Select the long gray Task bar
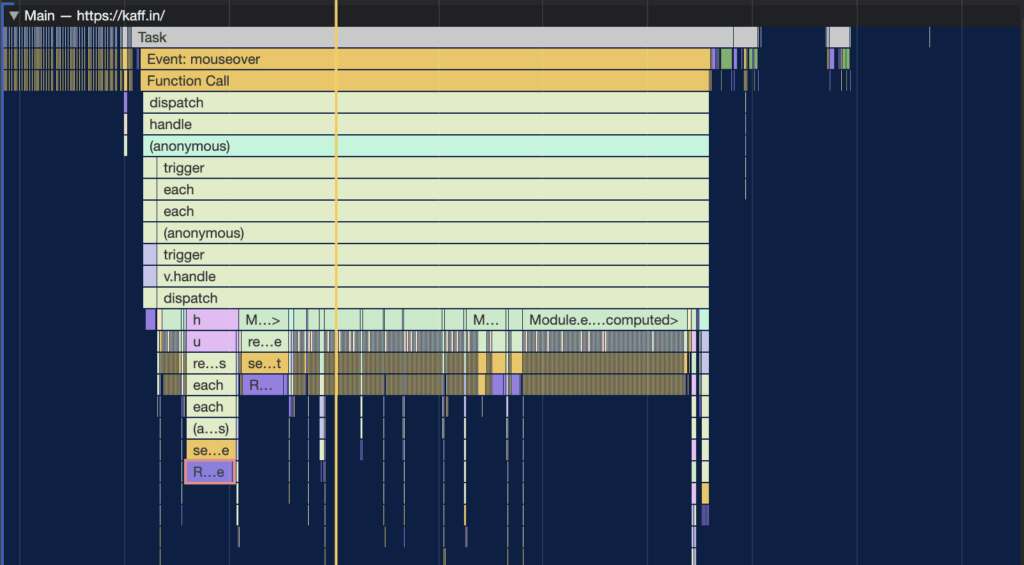This screenshot has height=565, width=1024. click(432, 37)
